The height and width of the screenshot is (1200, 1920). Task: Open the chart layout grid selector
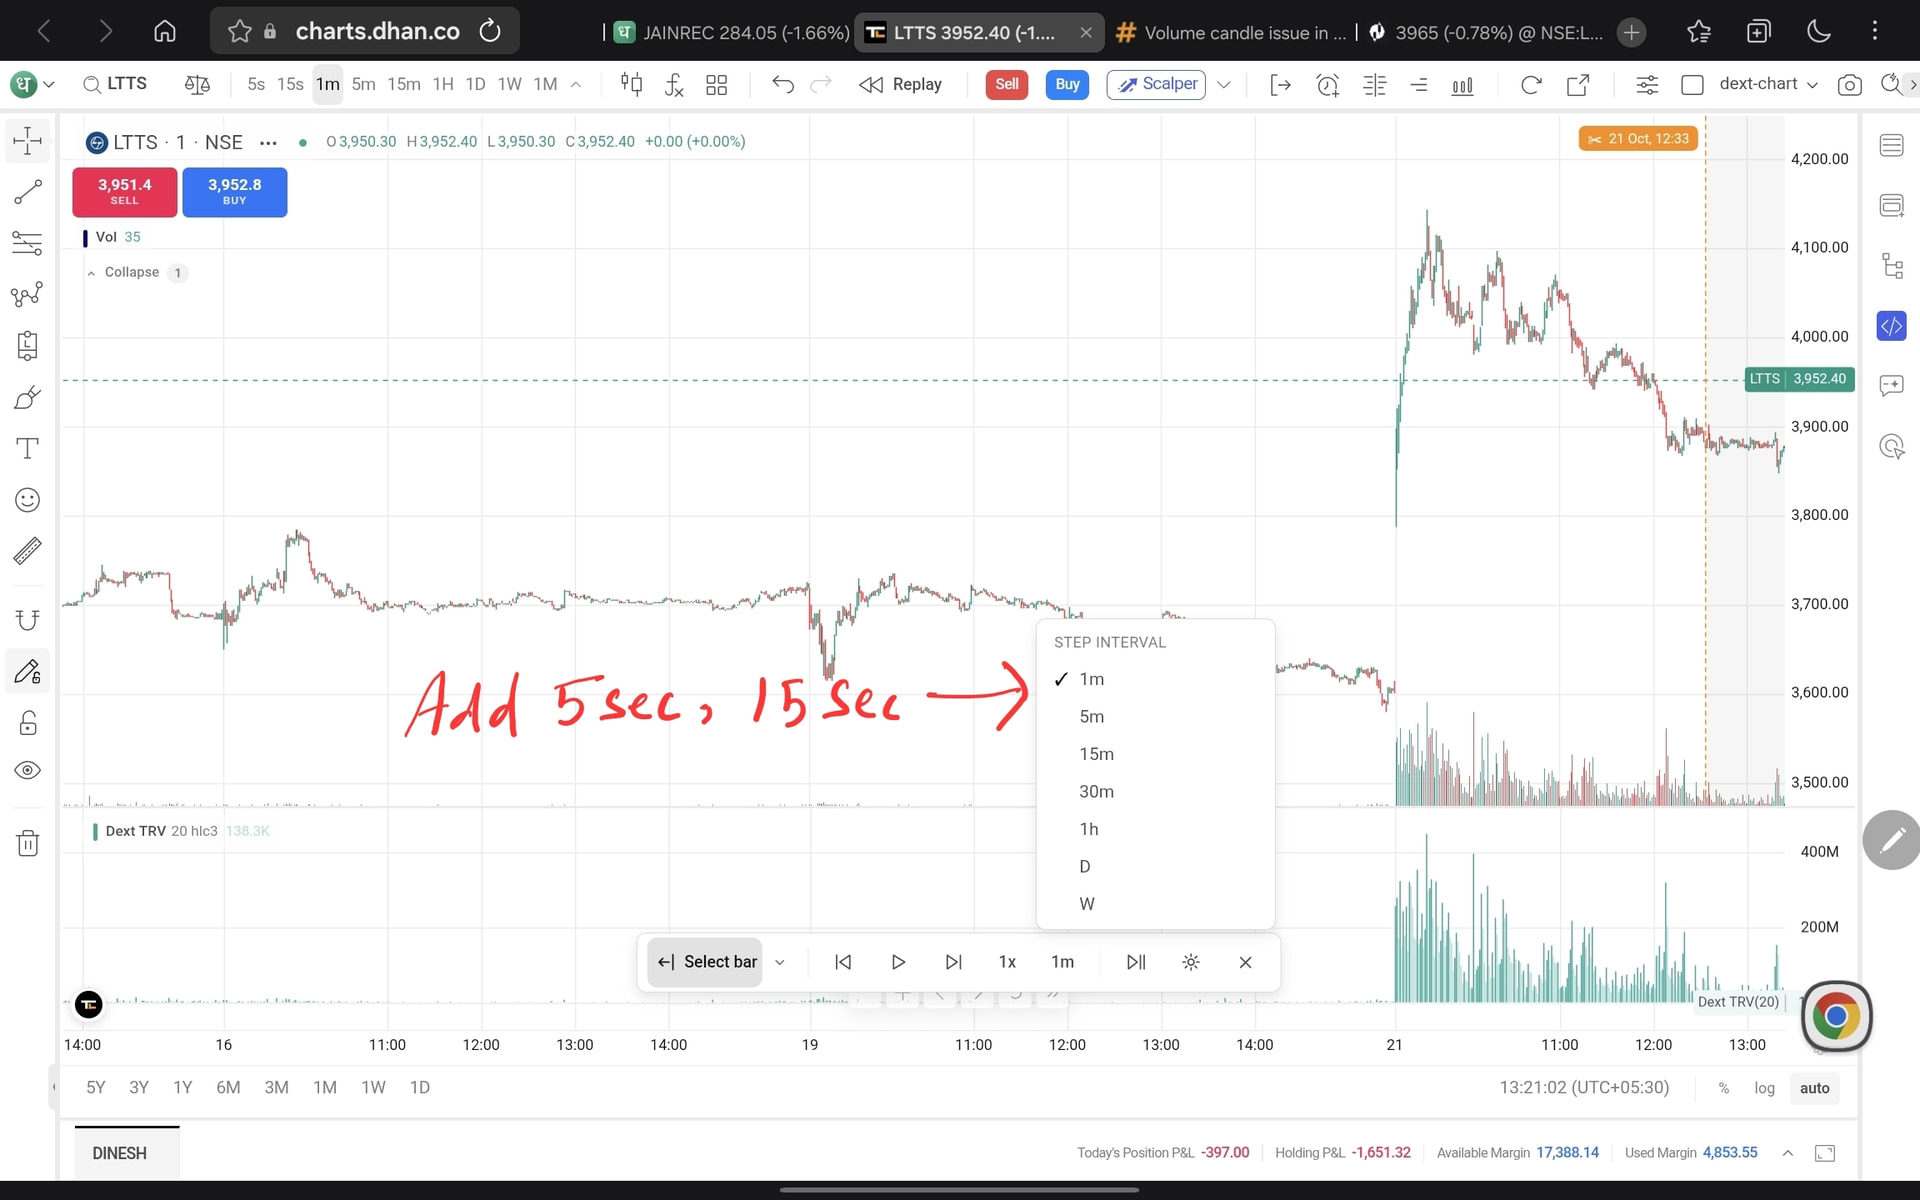717,85
